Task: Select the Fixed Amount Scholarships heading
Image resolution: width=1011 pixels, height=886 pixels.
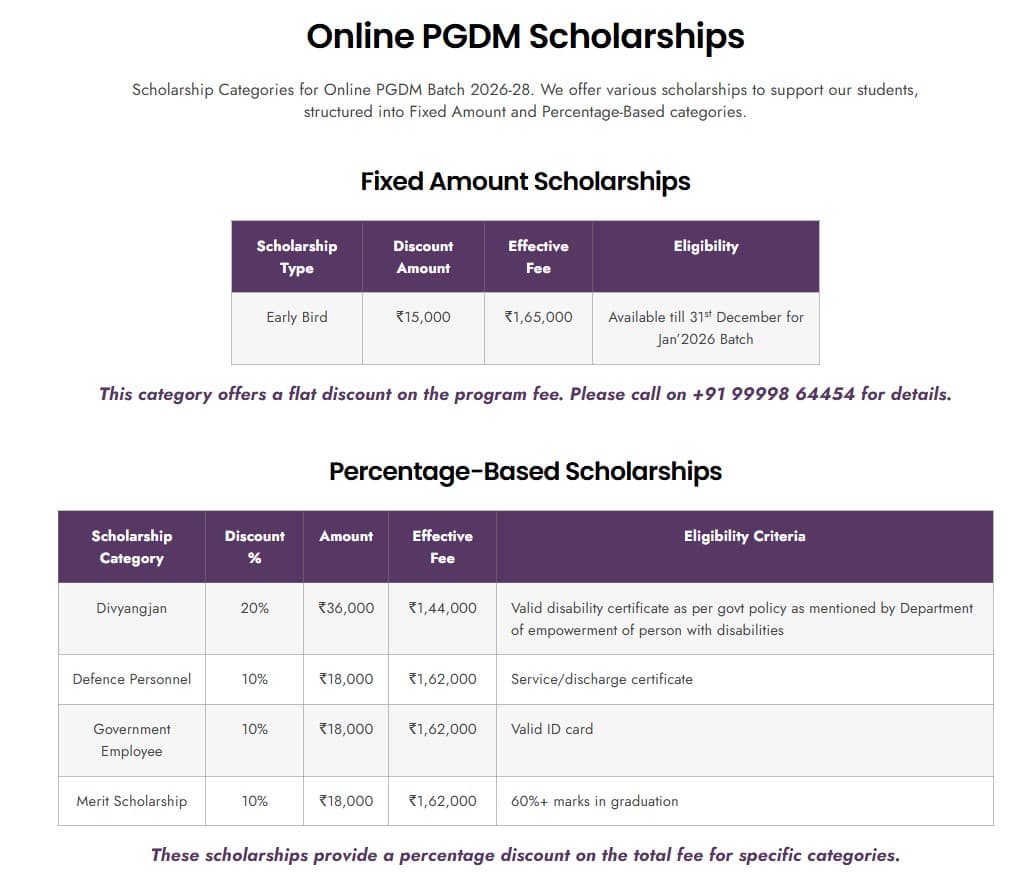Action: click(x=525, y=181)
